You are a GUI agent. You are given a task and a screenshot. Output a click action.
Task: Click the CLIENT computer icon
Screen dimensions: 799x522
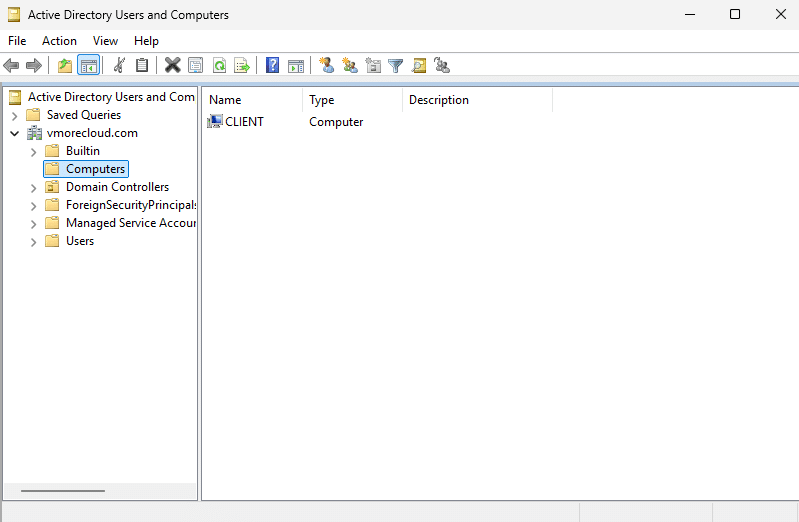click(x=215, y=121)
